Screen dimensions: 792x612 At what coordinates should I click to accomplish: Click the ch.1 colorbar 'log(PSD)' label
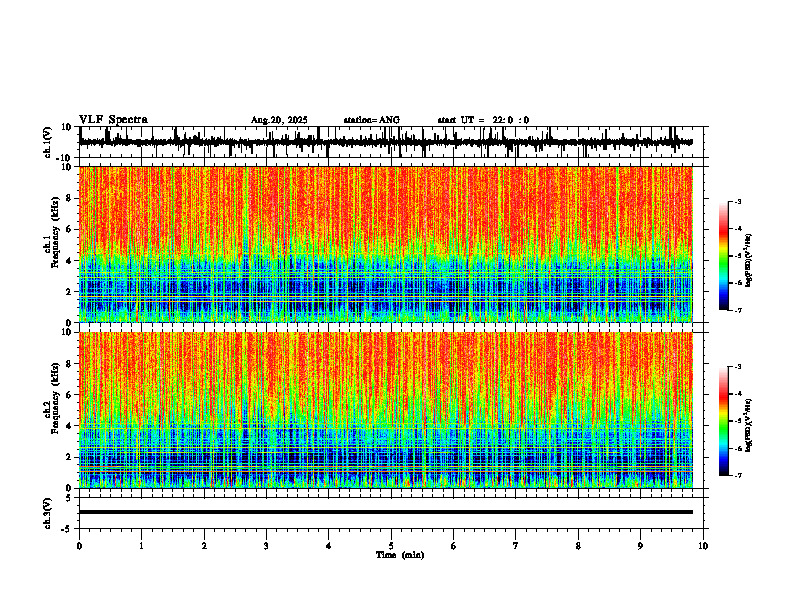click(750, 261)
